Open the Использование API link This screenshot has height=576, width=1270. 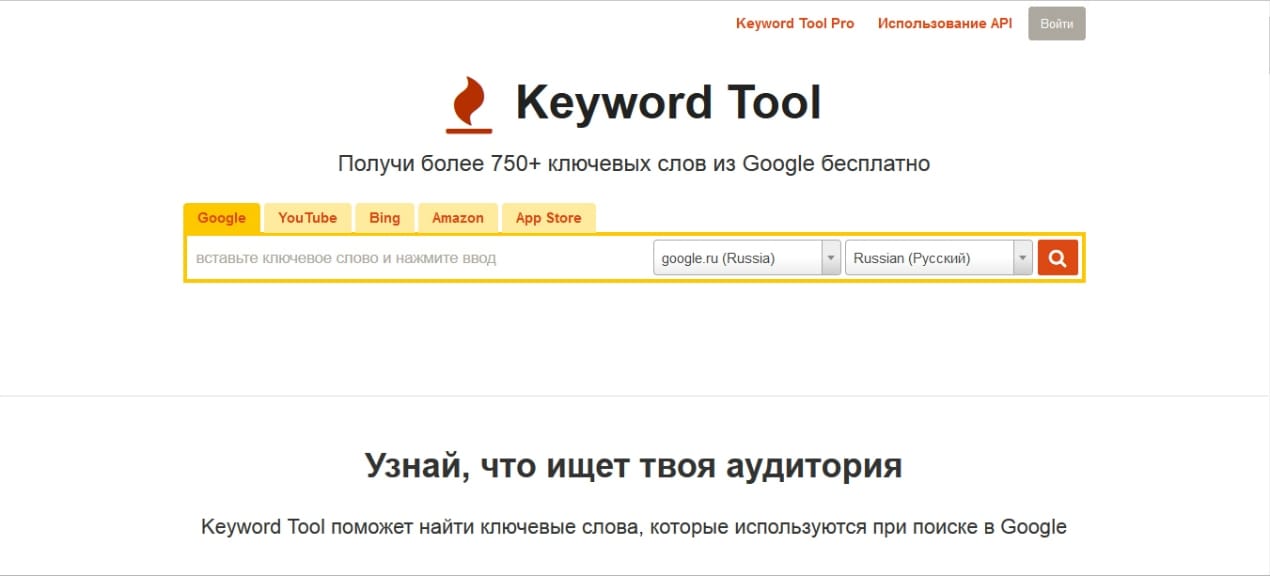[945, 23]
